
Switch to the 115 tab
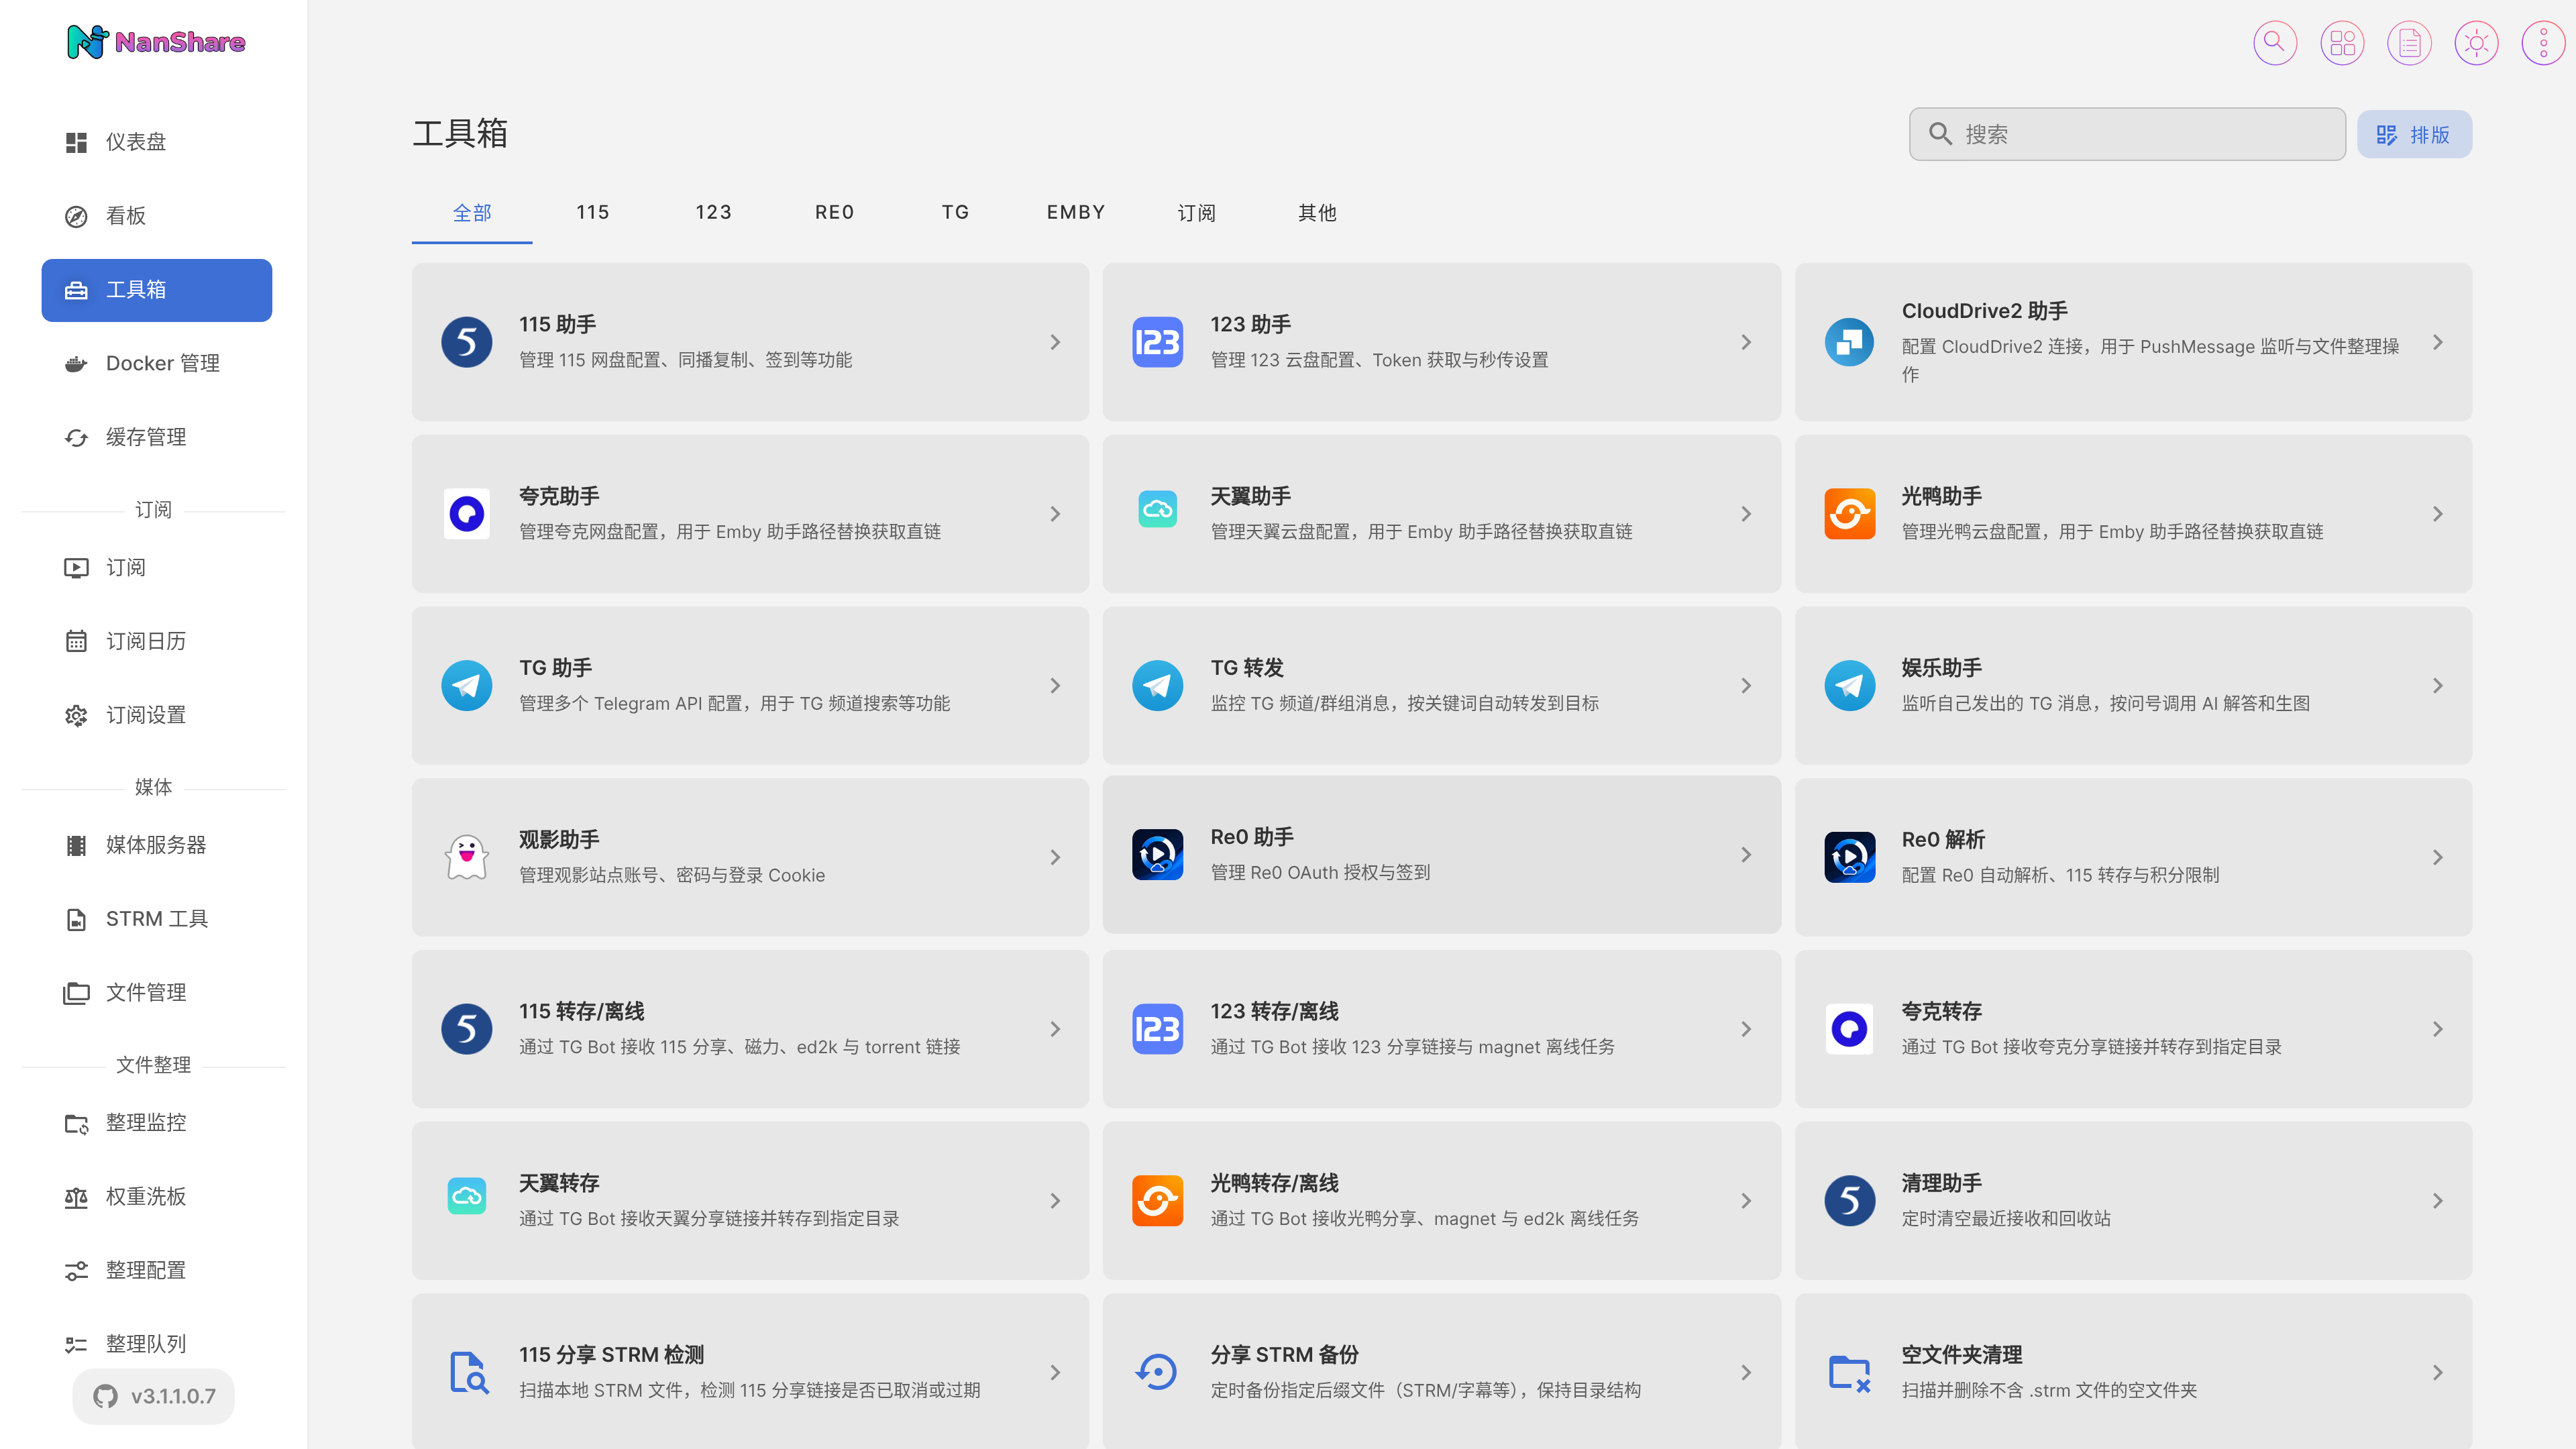click(x=593, y=212)
